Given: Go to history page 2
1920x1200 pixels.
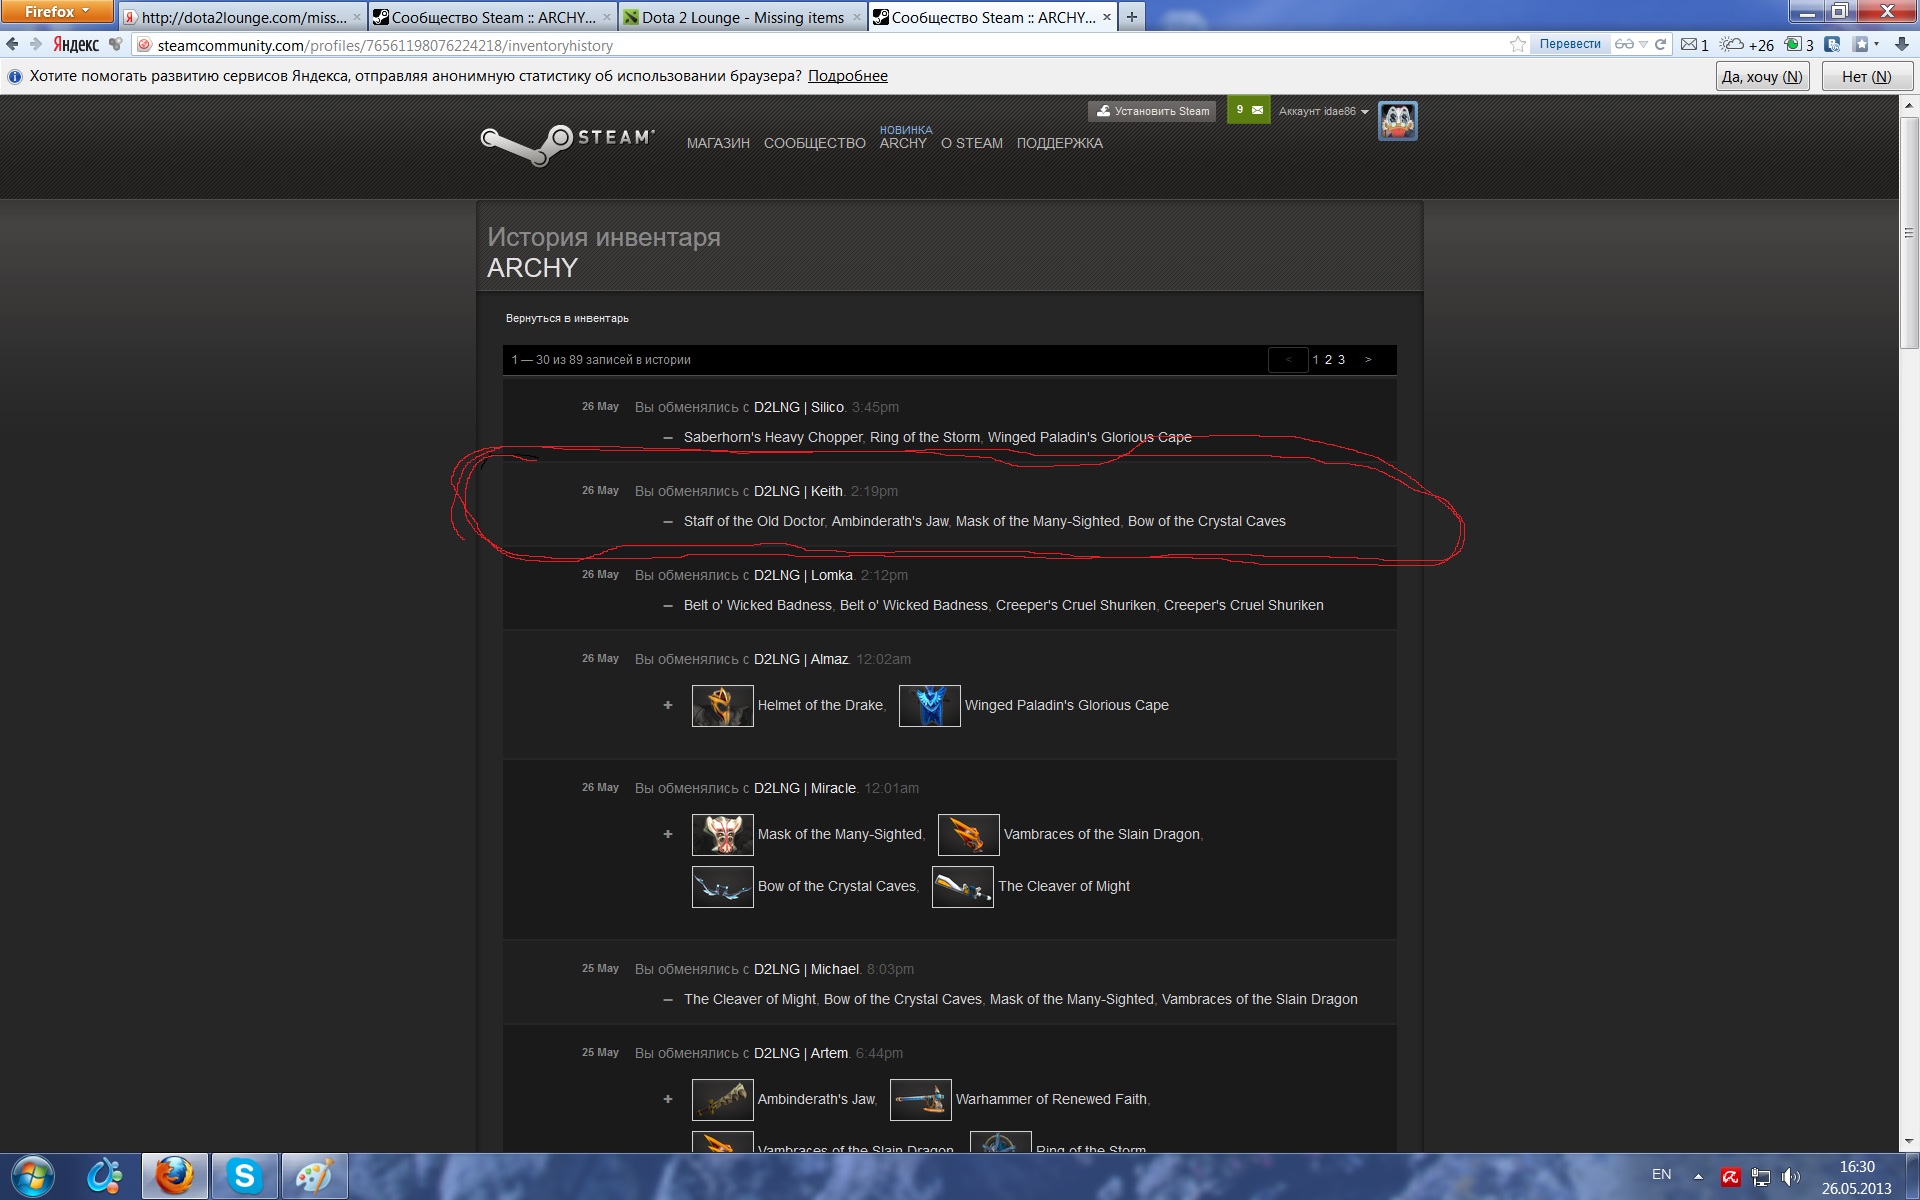Looking at the screenshot, I should tap(1328, 360).
